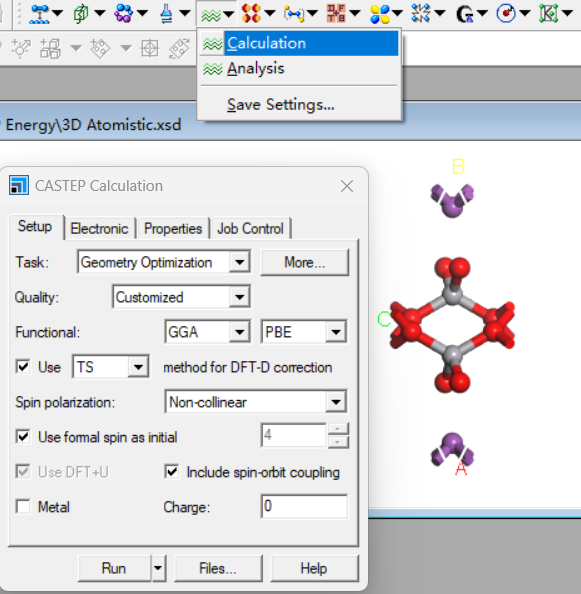The image size is (581, 594).
Task: Toggle Use formal spin as initial
Action: coord(23,436)
